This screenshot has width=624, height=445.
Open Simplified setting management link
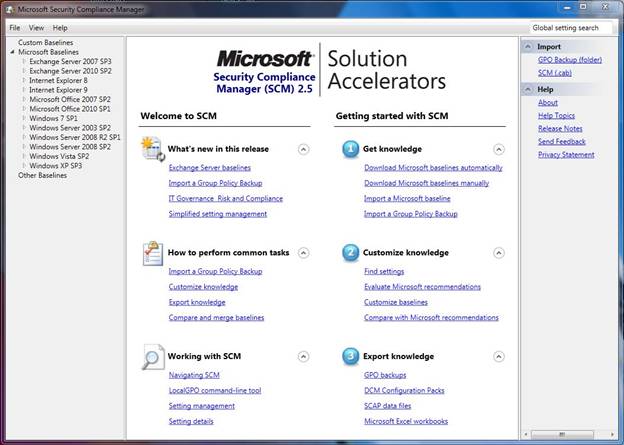coord(218,214)
